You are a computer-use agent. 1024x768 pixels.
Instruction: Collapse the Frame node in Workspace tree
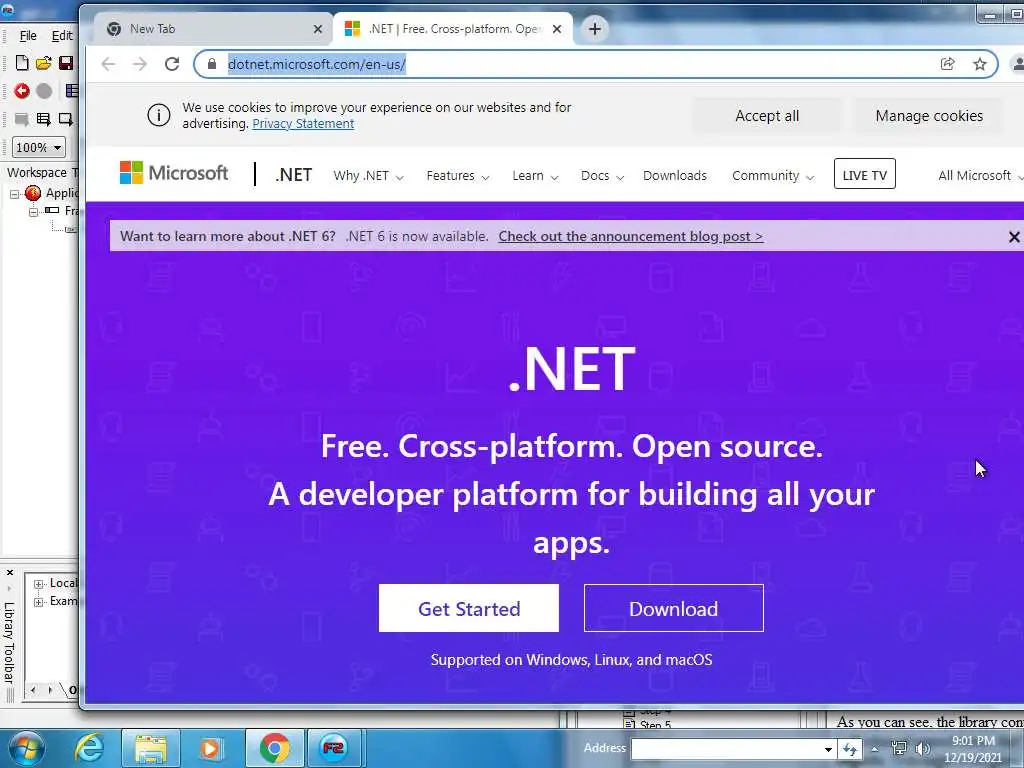click(x=33, y=211)
